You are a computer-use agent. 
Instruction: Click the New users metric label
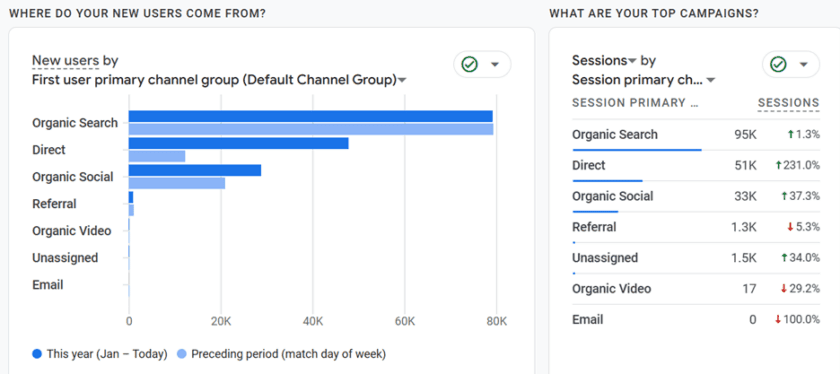click(65, 61)
